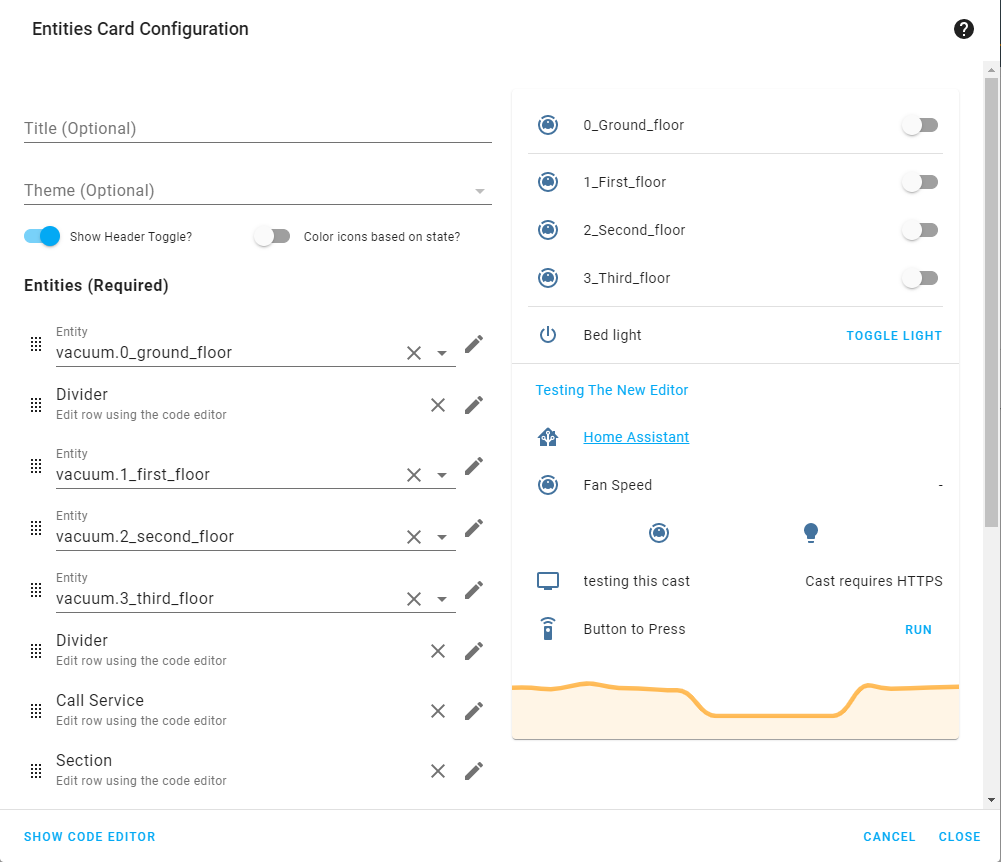Viewport: 1001px width, 862px height.
Task: Grab the drag handle for vacuum.2_second_floor
Action: [36, 528]
